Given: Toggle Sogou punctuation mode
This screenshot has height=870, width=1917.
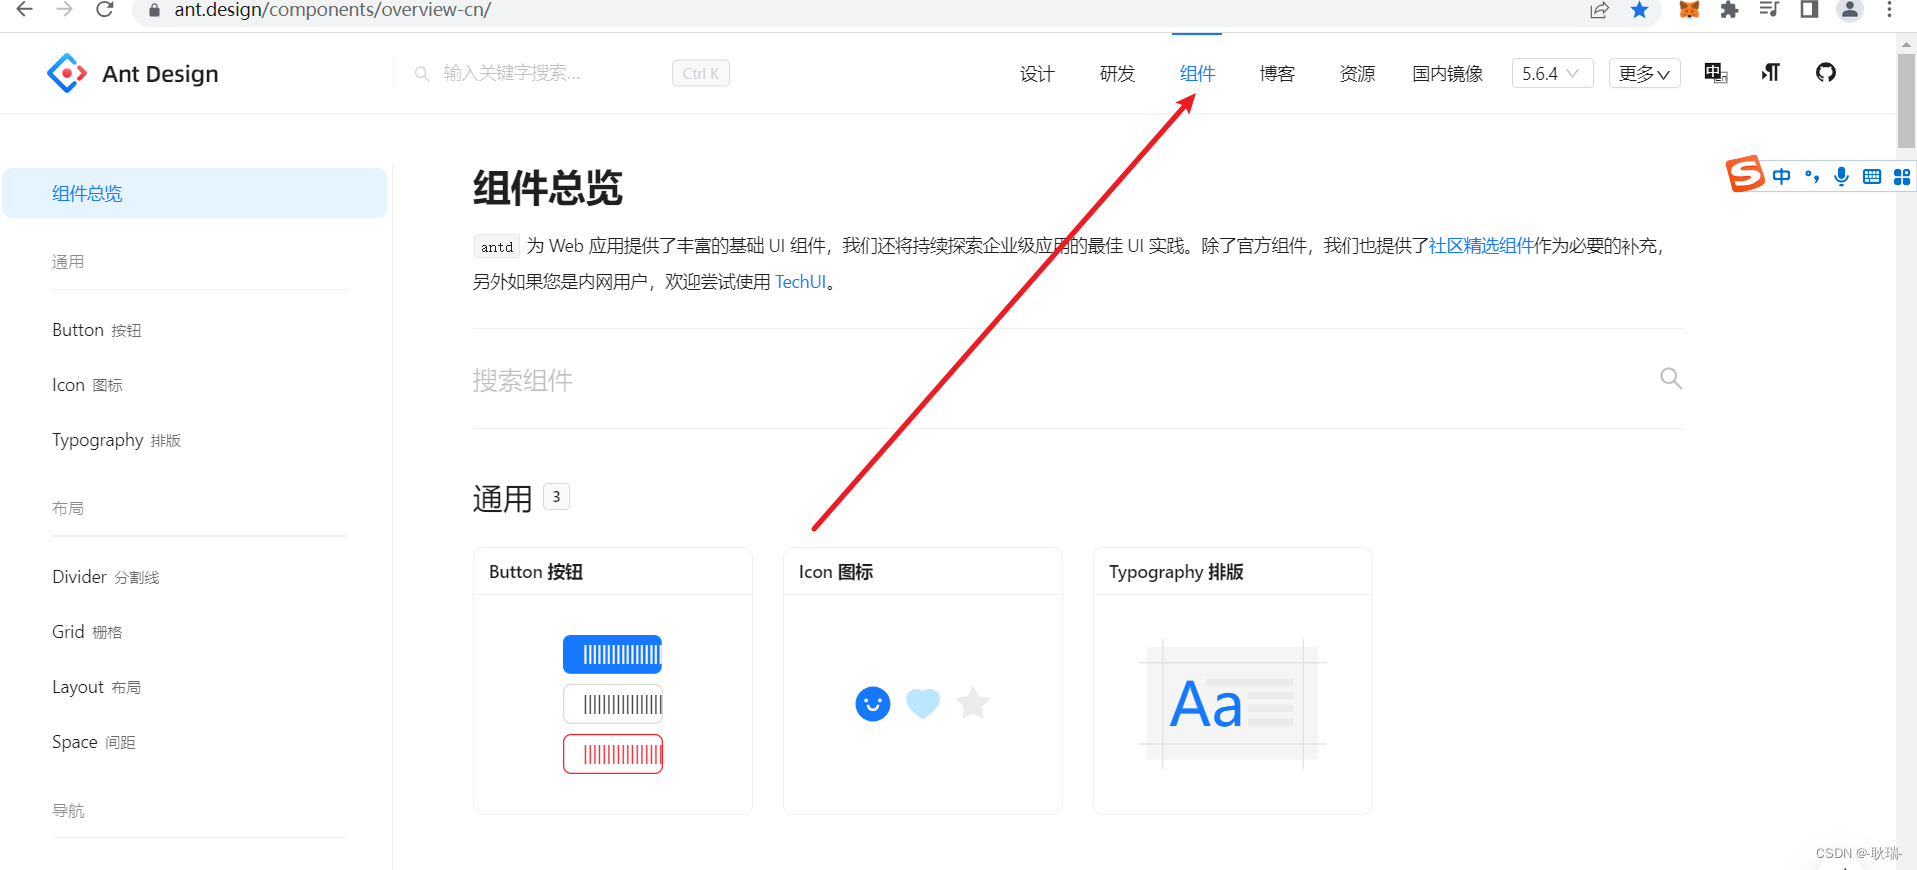Looking at the screenshot, I should pos(1812,177).
